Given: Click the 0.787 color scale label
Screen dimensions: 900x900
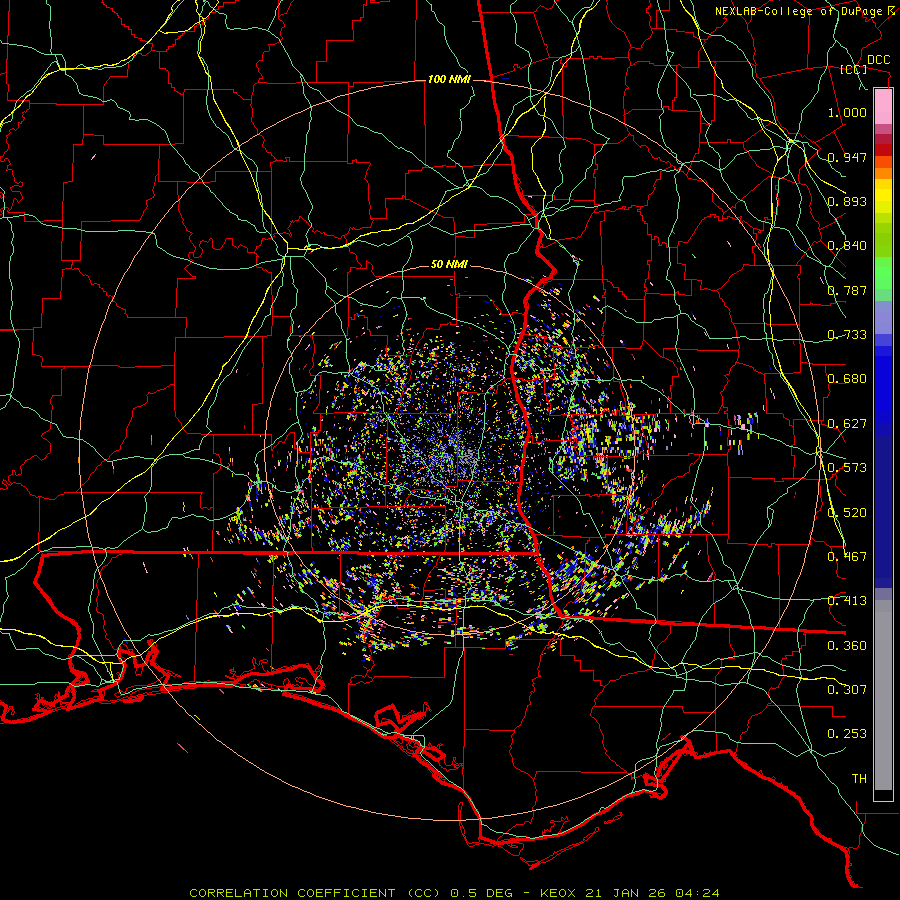Looking at the screenshot, I should coord(847,290).
